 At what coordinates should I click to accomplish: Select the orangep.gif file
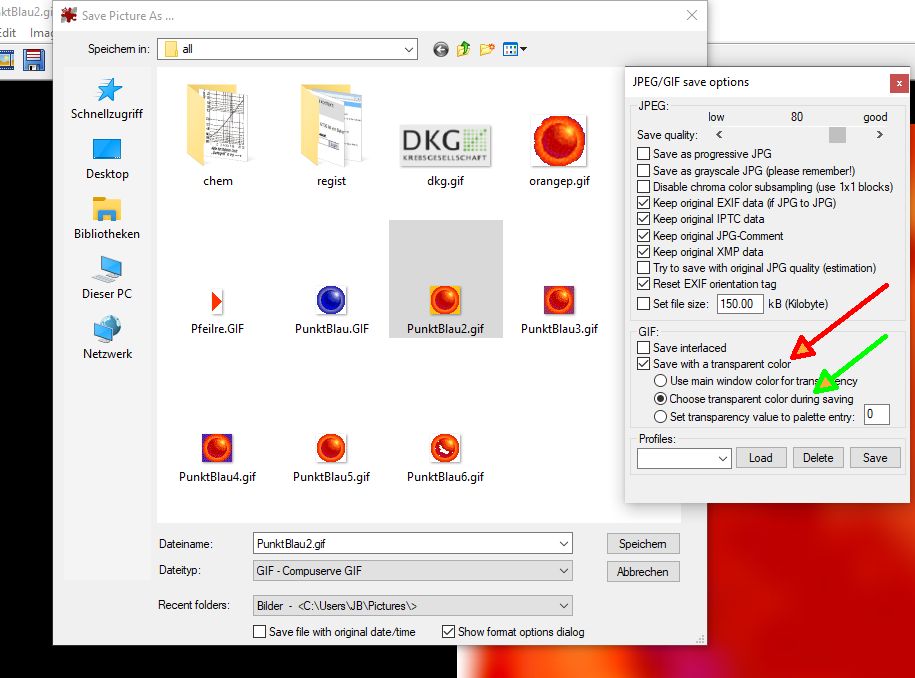coord(559,152)
